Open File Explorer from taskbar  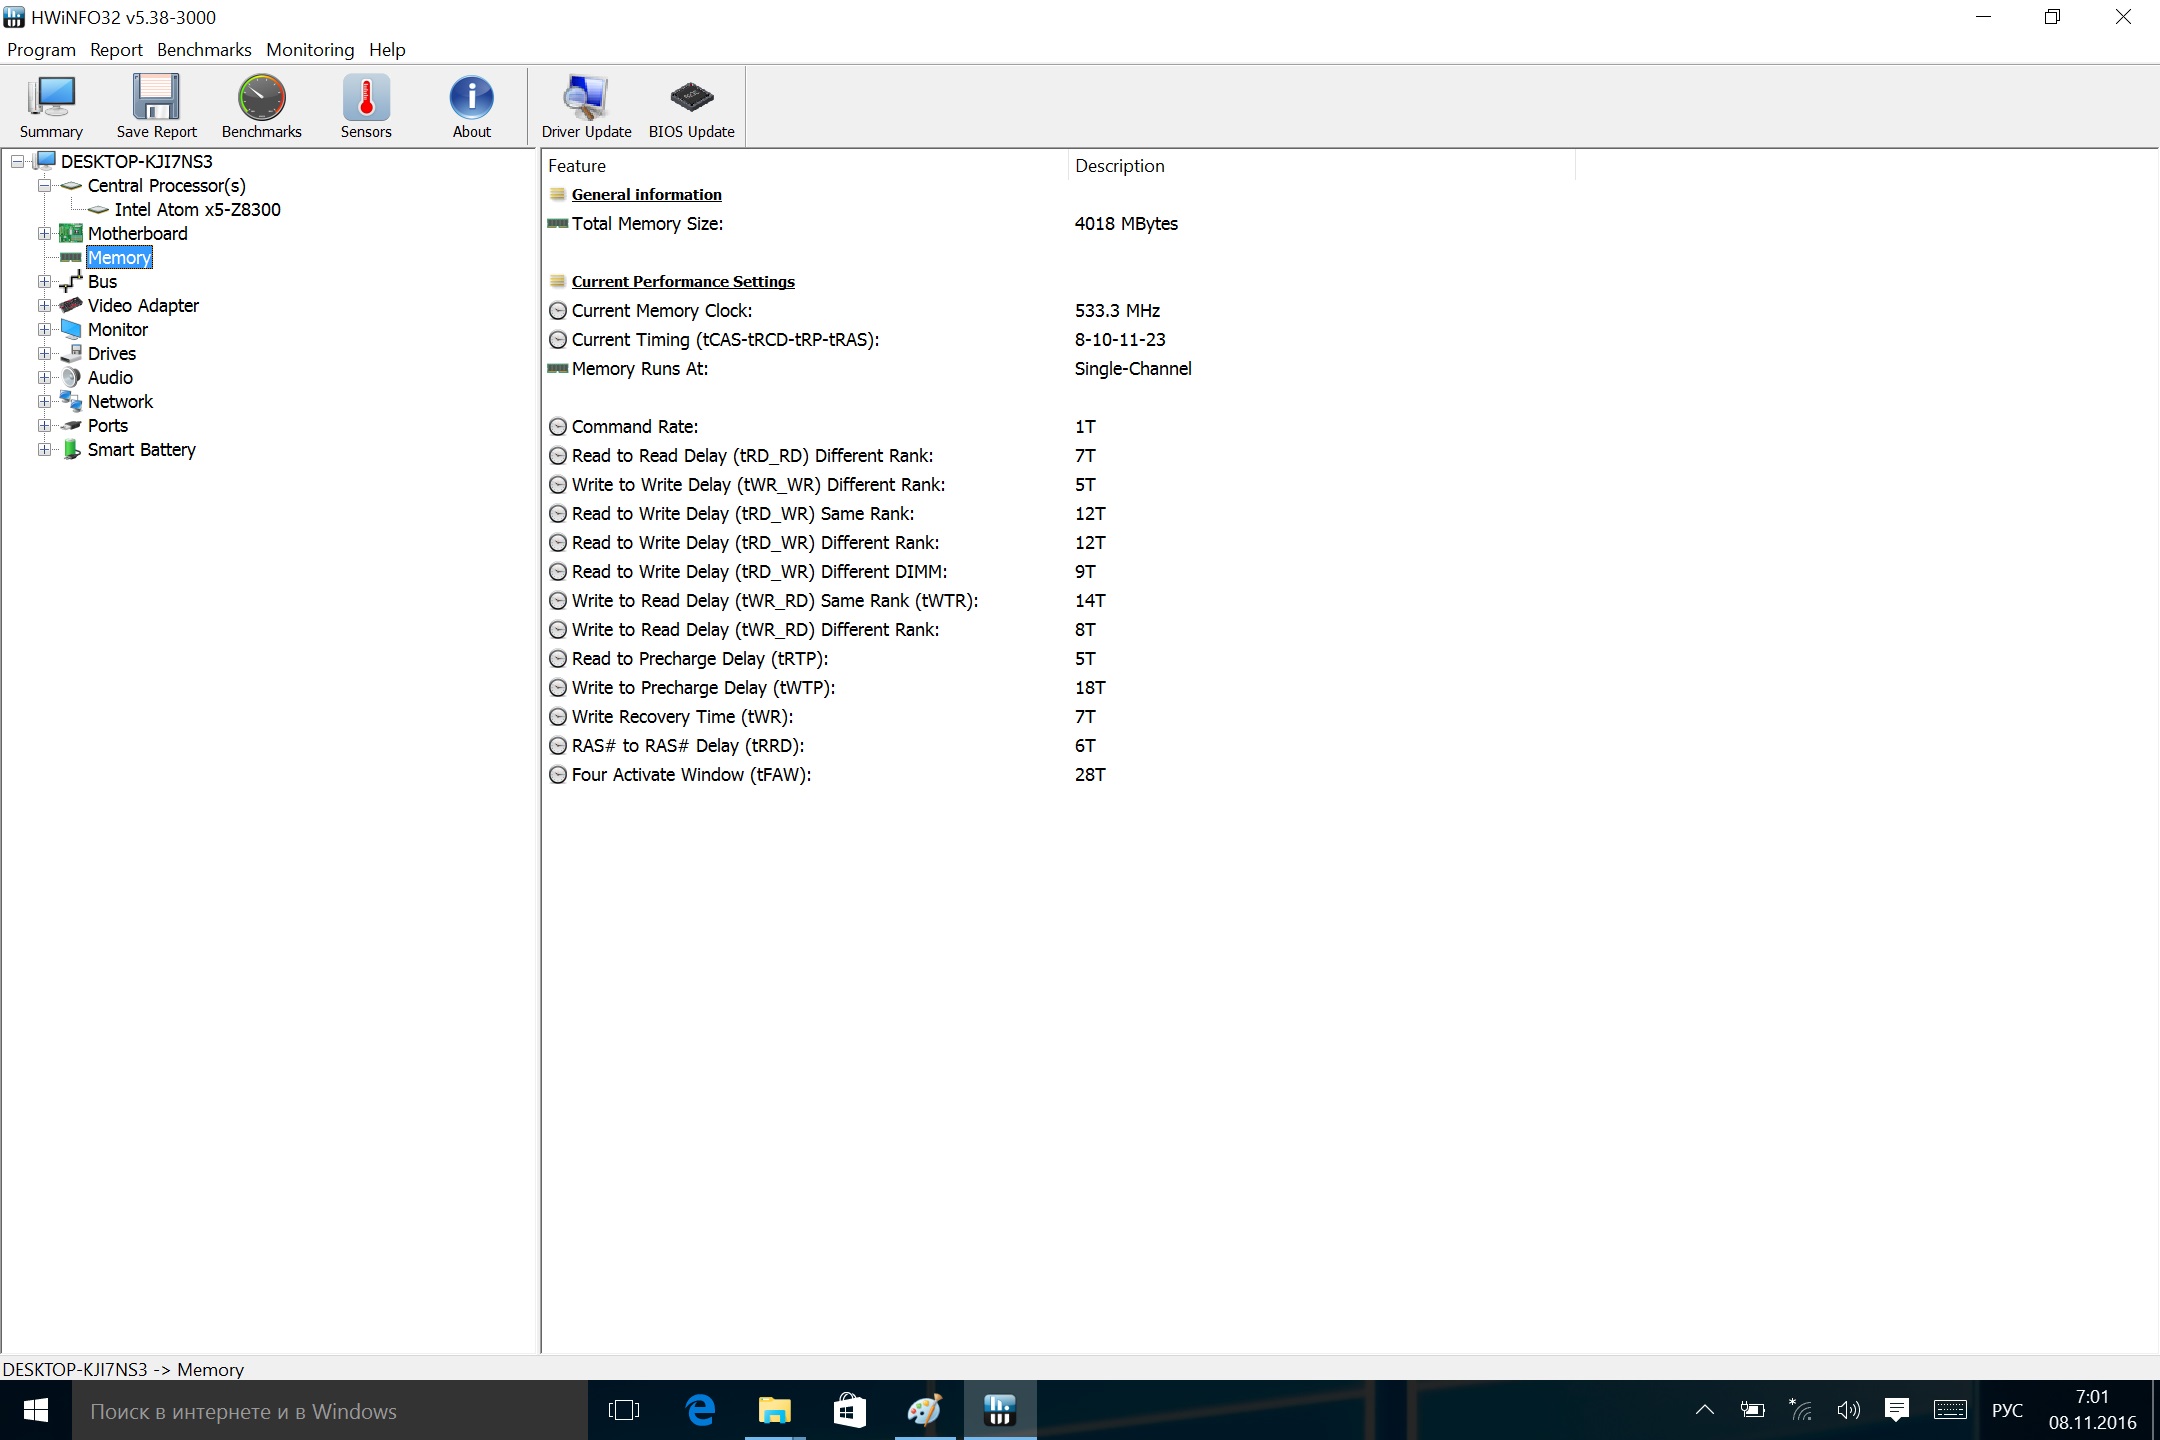[775, 1410]
